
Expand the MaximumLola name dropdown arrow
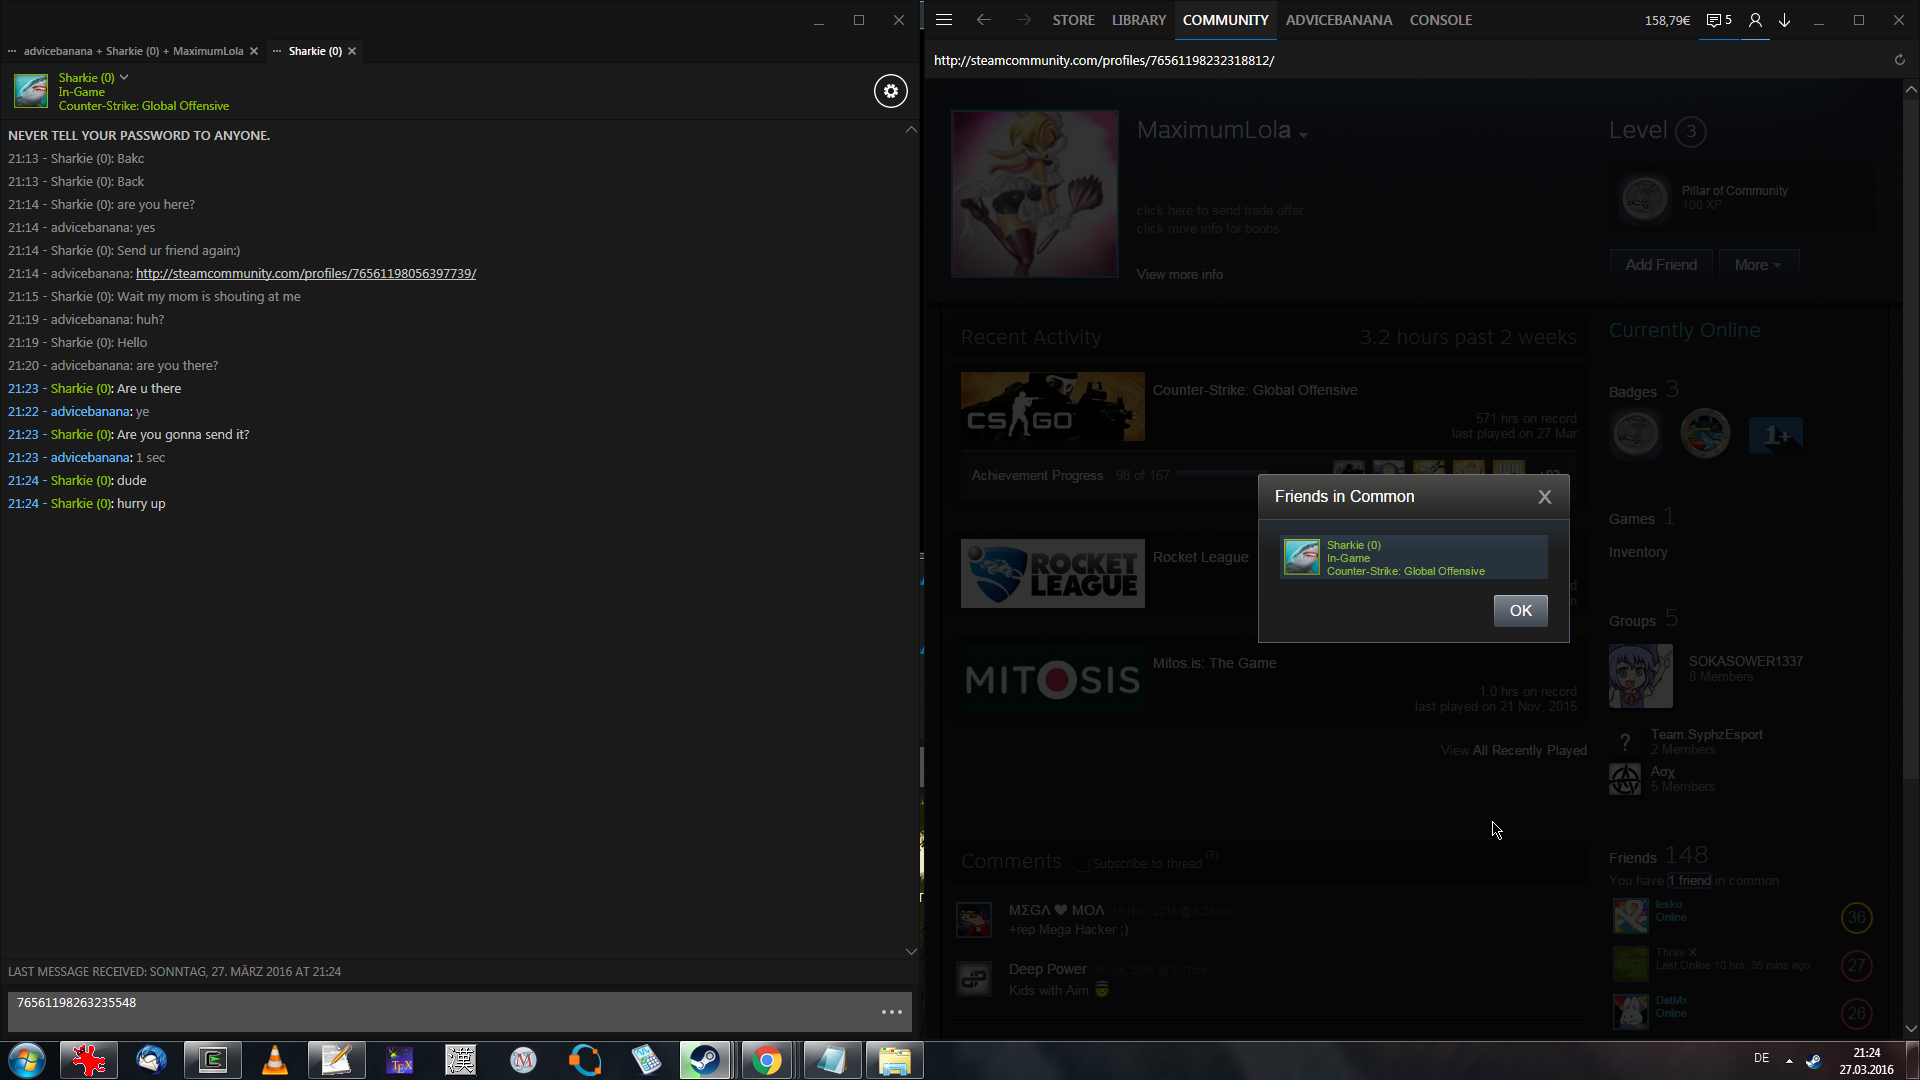coord(1303,134)
